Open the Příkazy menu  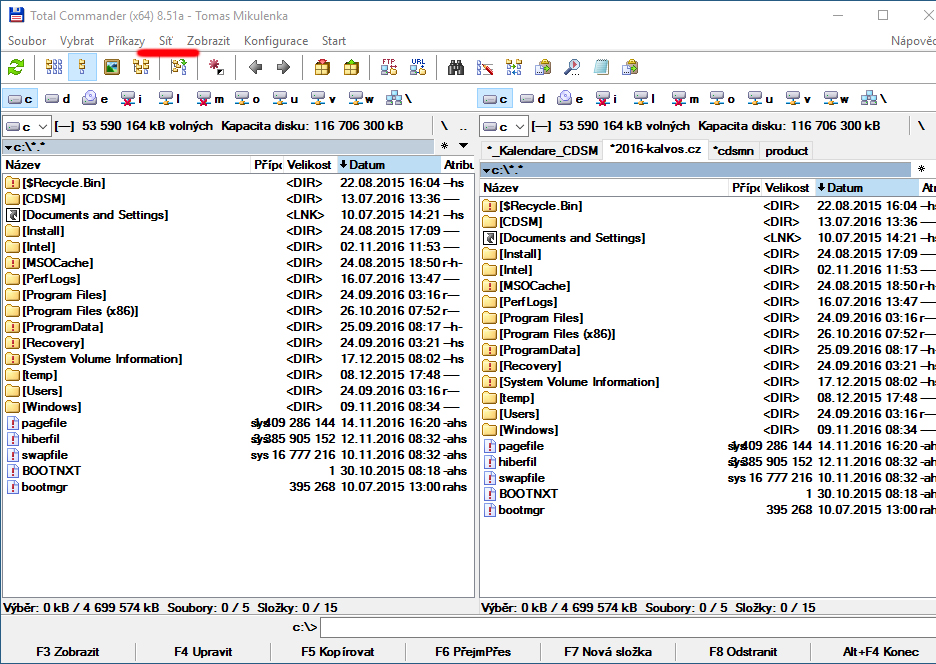tap(126, 41)
